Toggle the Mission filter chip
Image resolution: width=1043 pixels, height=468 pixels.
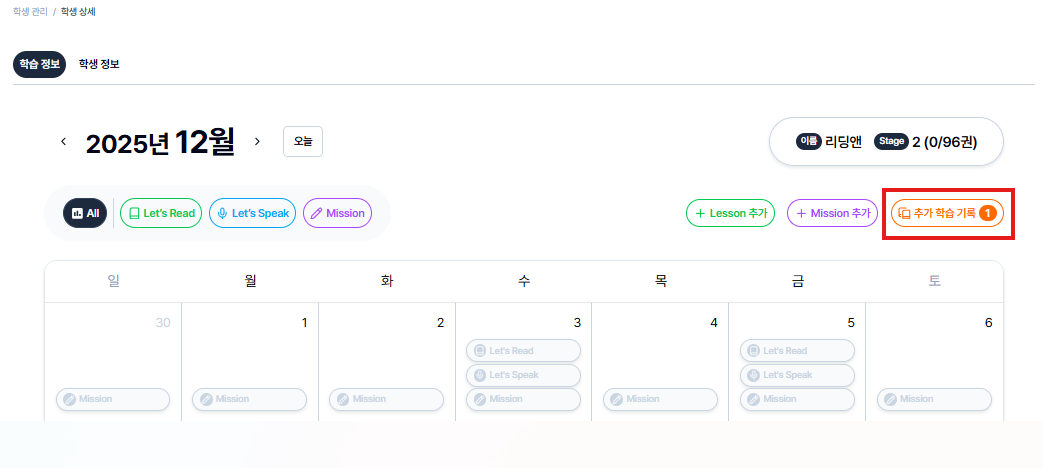337,213
